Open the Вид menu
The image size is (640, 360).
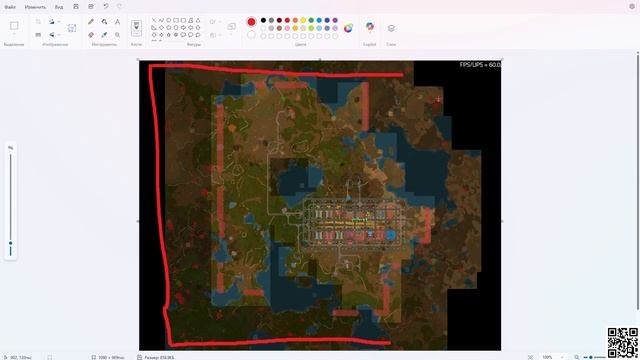tap(59, 7)
